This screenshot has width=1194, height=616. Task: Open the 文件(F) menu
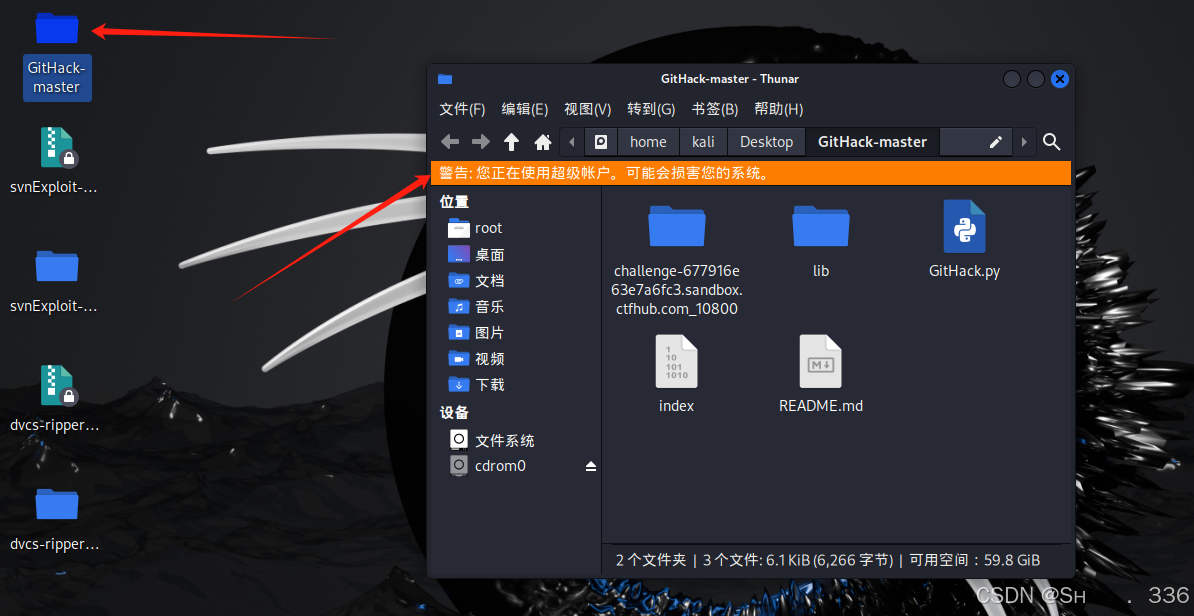point(462,109)
